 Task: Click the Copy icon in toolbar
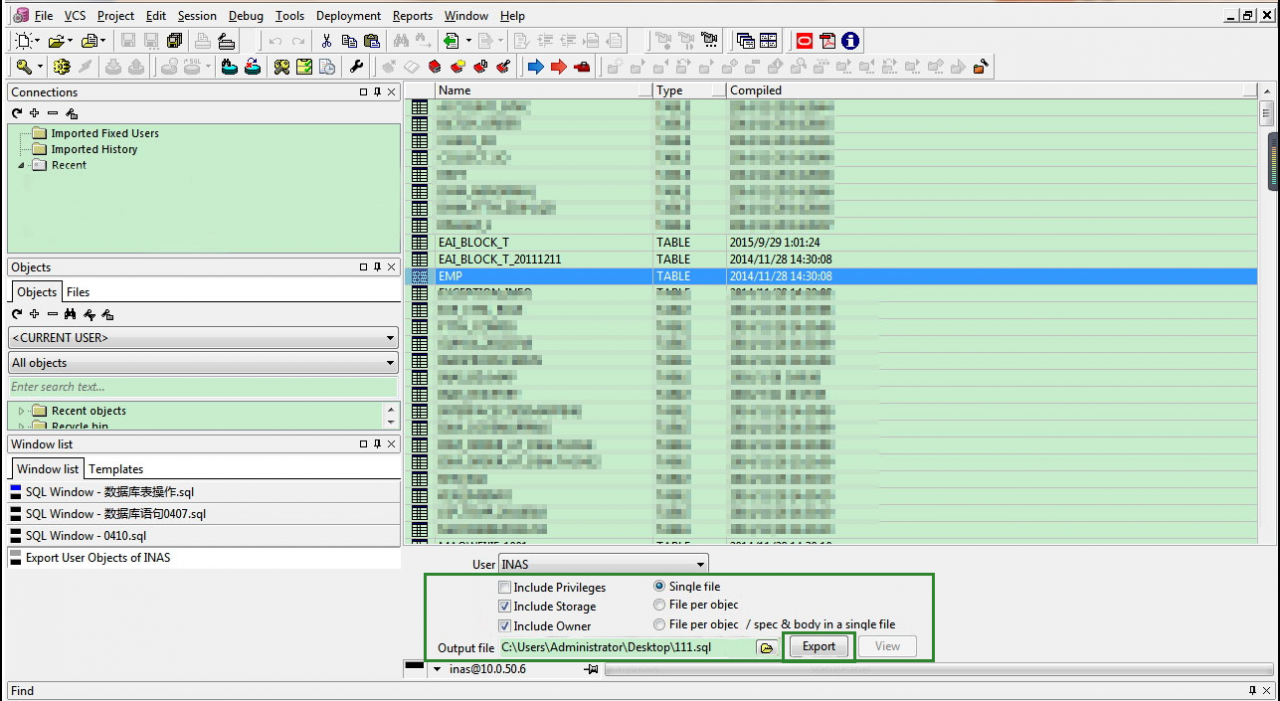(x=349, y=41)
